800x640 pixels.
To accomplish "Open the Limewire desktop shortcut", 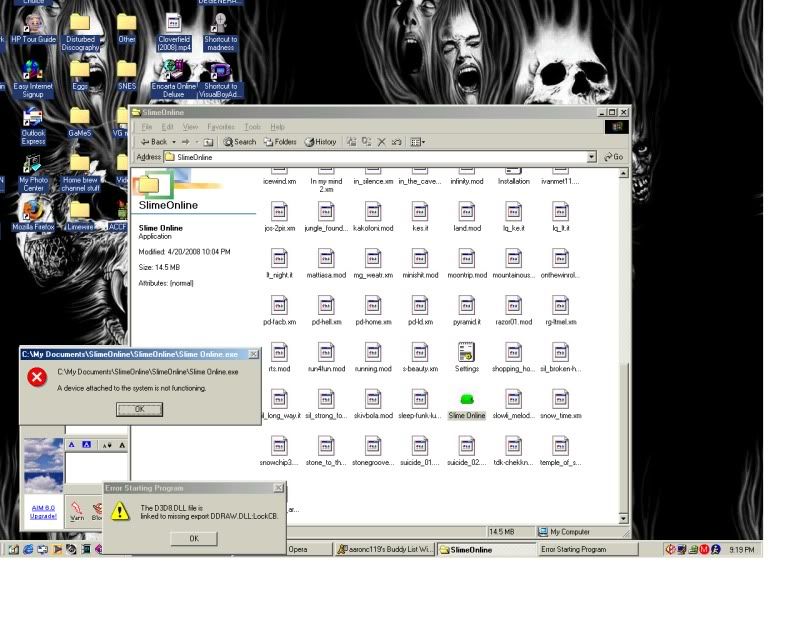I will point(80,211).
